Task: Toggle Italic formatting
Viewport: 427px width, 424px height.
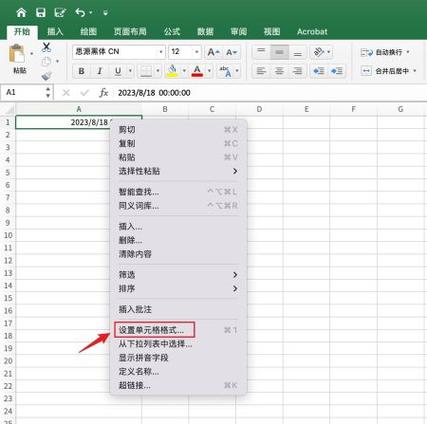Action: click(99, 71)
